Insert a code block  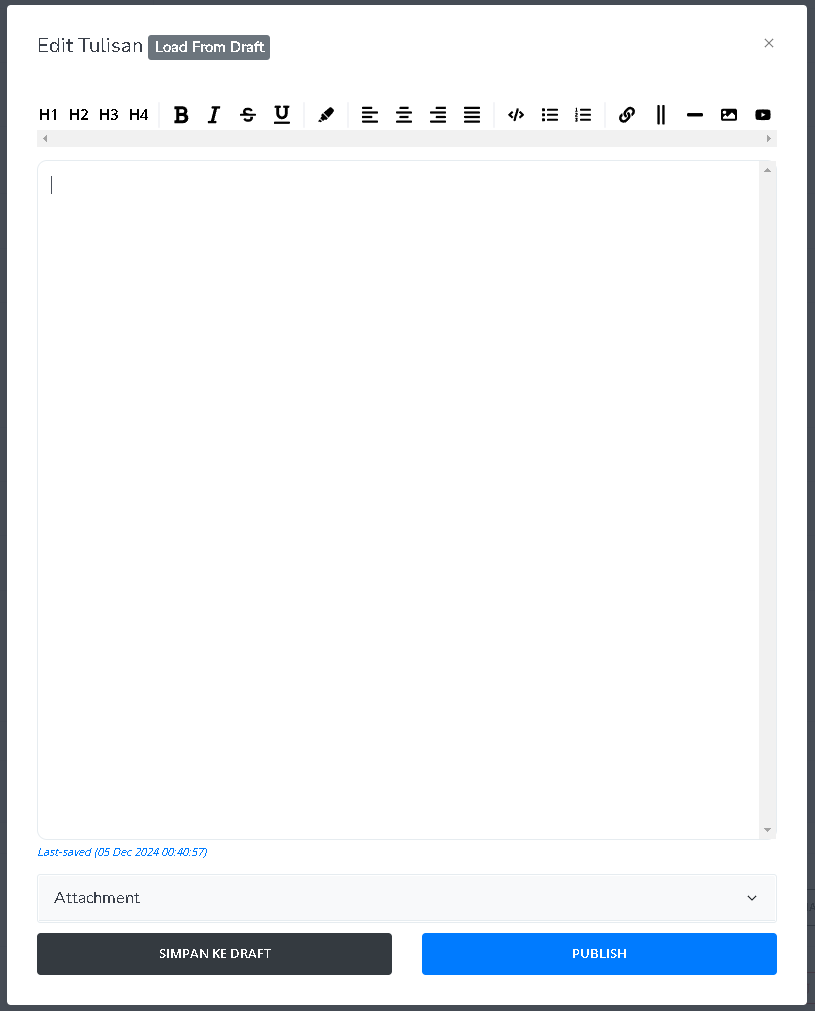coord(516,115)
